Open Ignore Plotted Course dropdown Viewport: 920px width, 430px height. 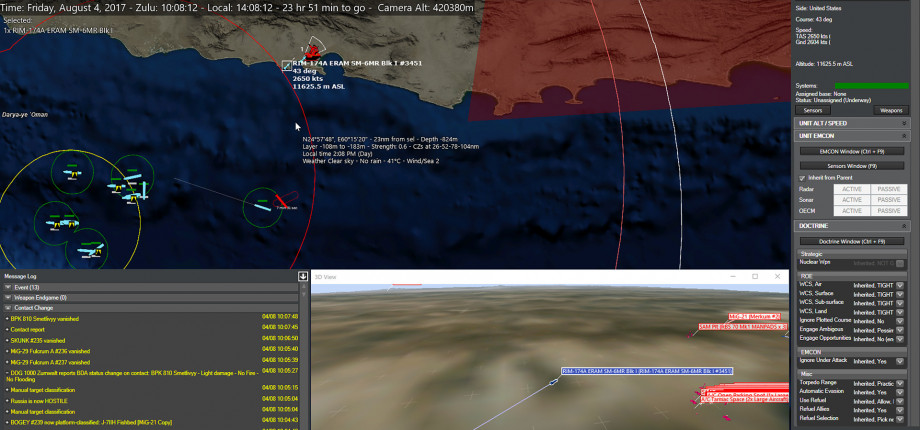899,321
